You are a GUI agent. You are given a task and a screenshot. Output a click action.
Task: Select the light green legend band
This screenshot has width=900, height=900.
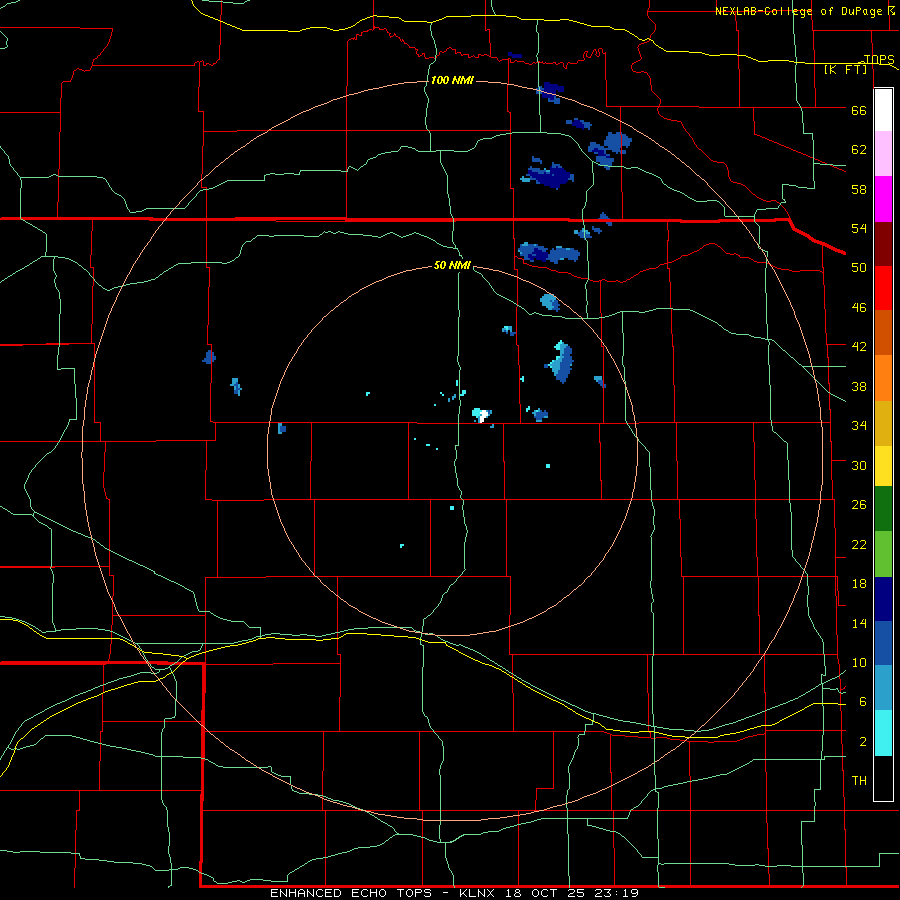(x=883, y=554)
